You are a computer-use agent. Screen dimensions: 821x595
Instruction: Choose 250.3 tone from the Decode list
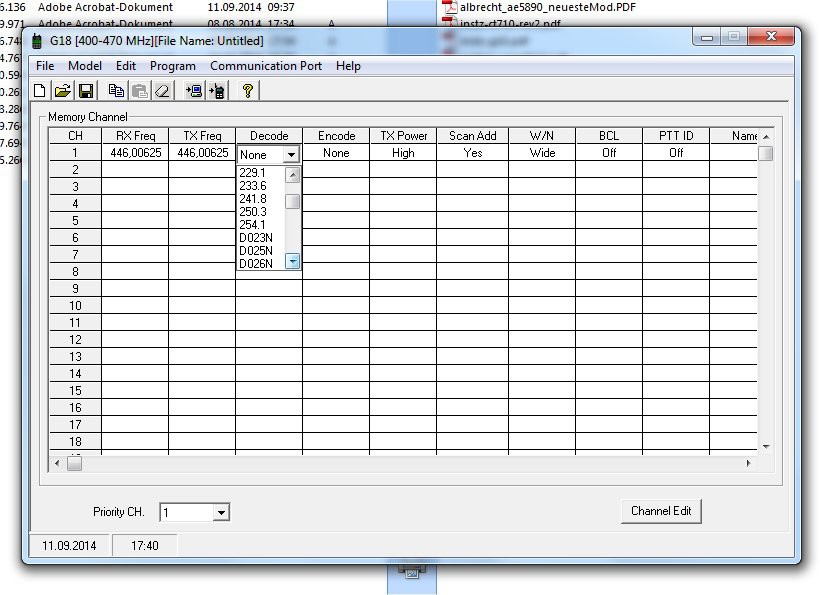point(253,212)
